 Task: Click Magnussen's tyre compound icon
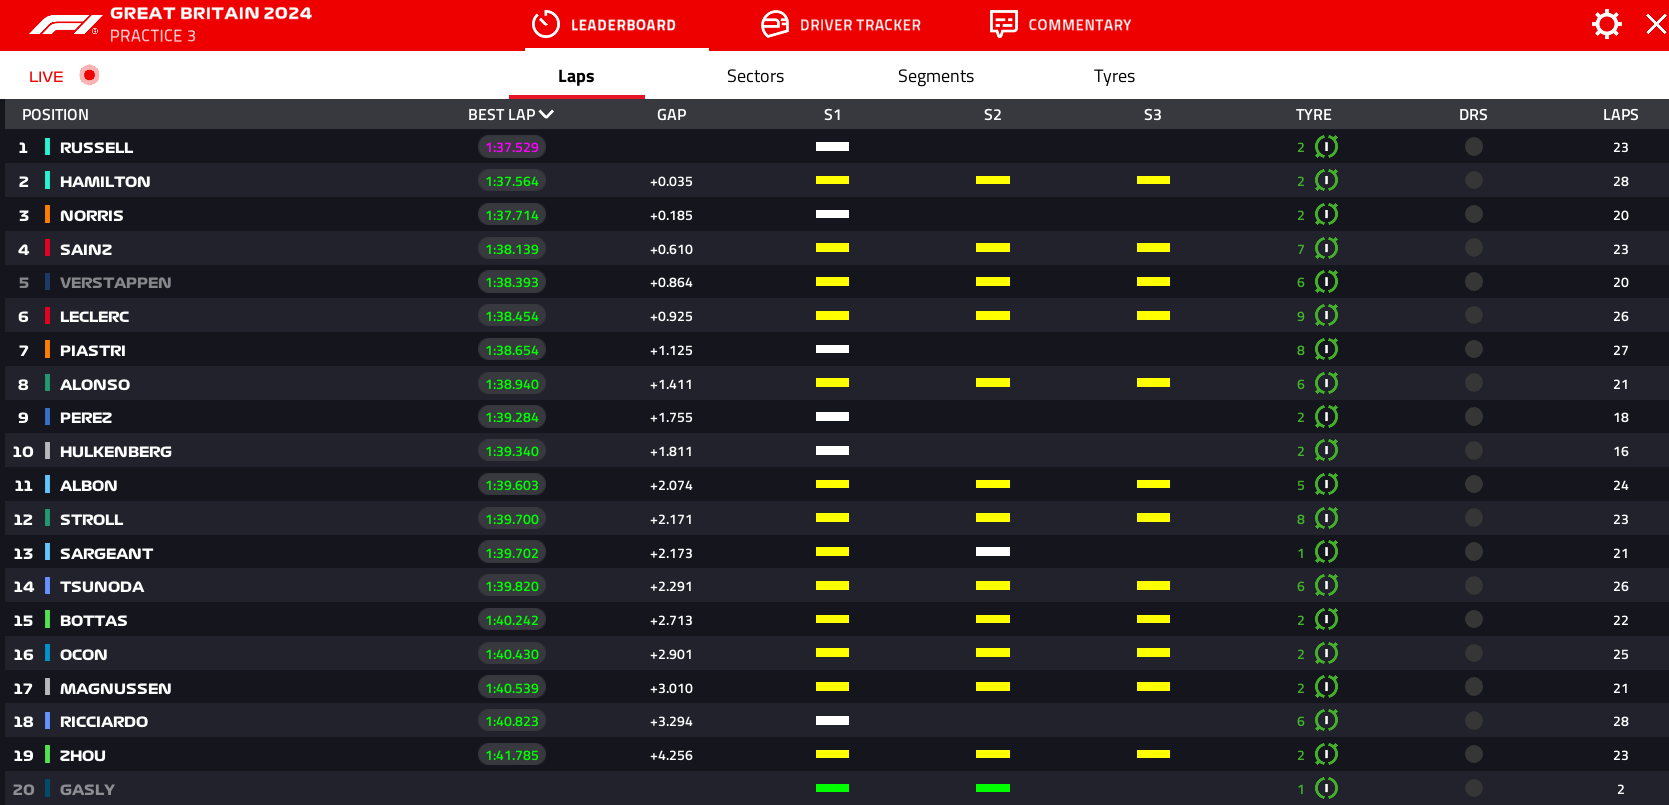[1326, 687]
